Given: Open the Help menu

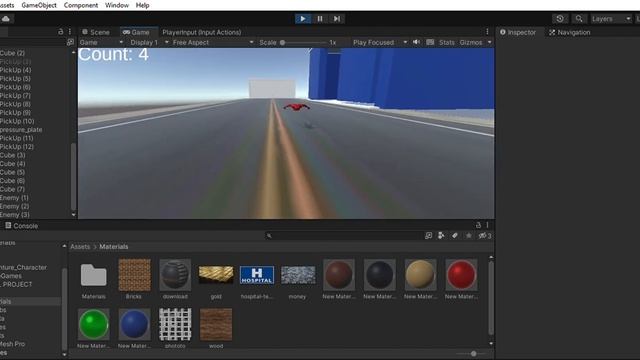Looking at the screenshot, I should pos(142,5).
